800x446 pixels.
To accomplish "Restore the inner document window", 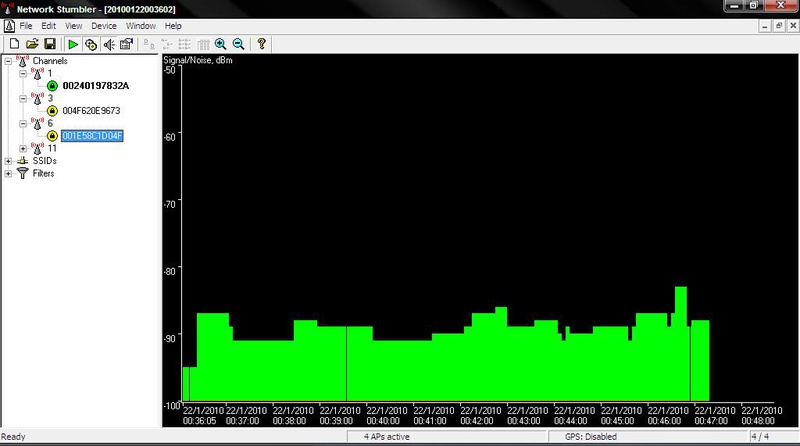I will click(779, 26).
